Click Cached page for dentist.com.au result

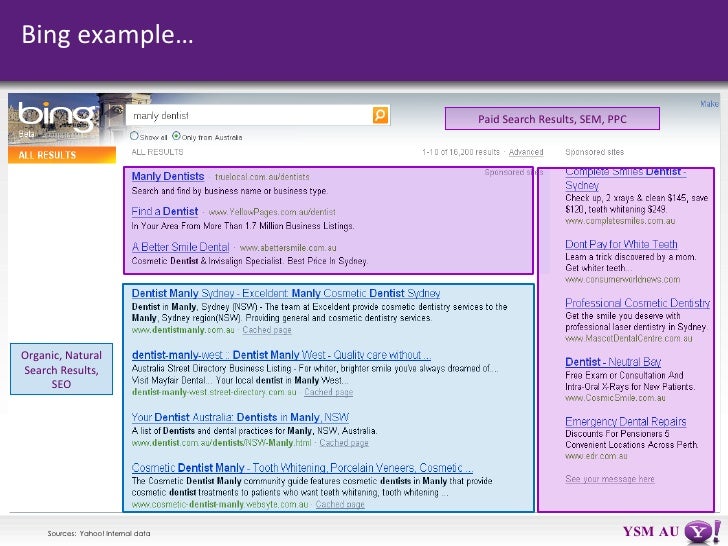344,443
